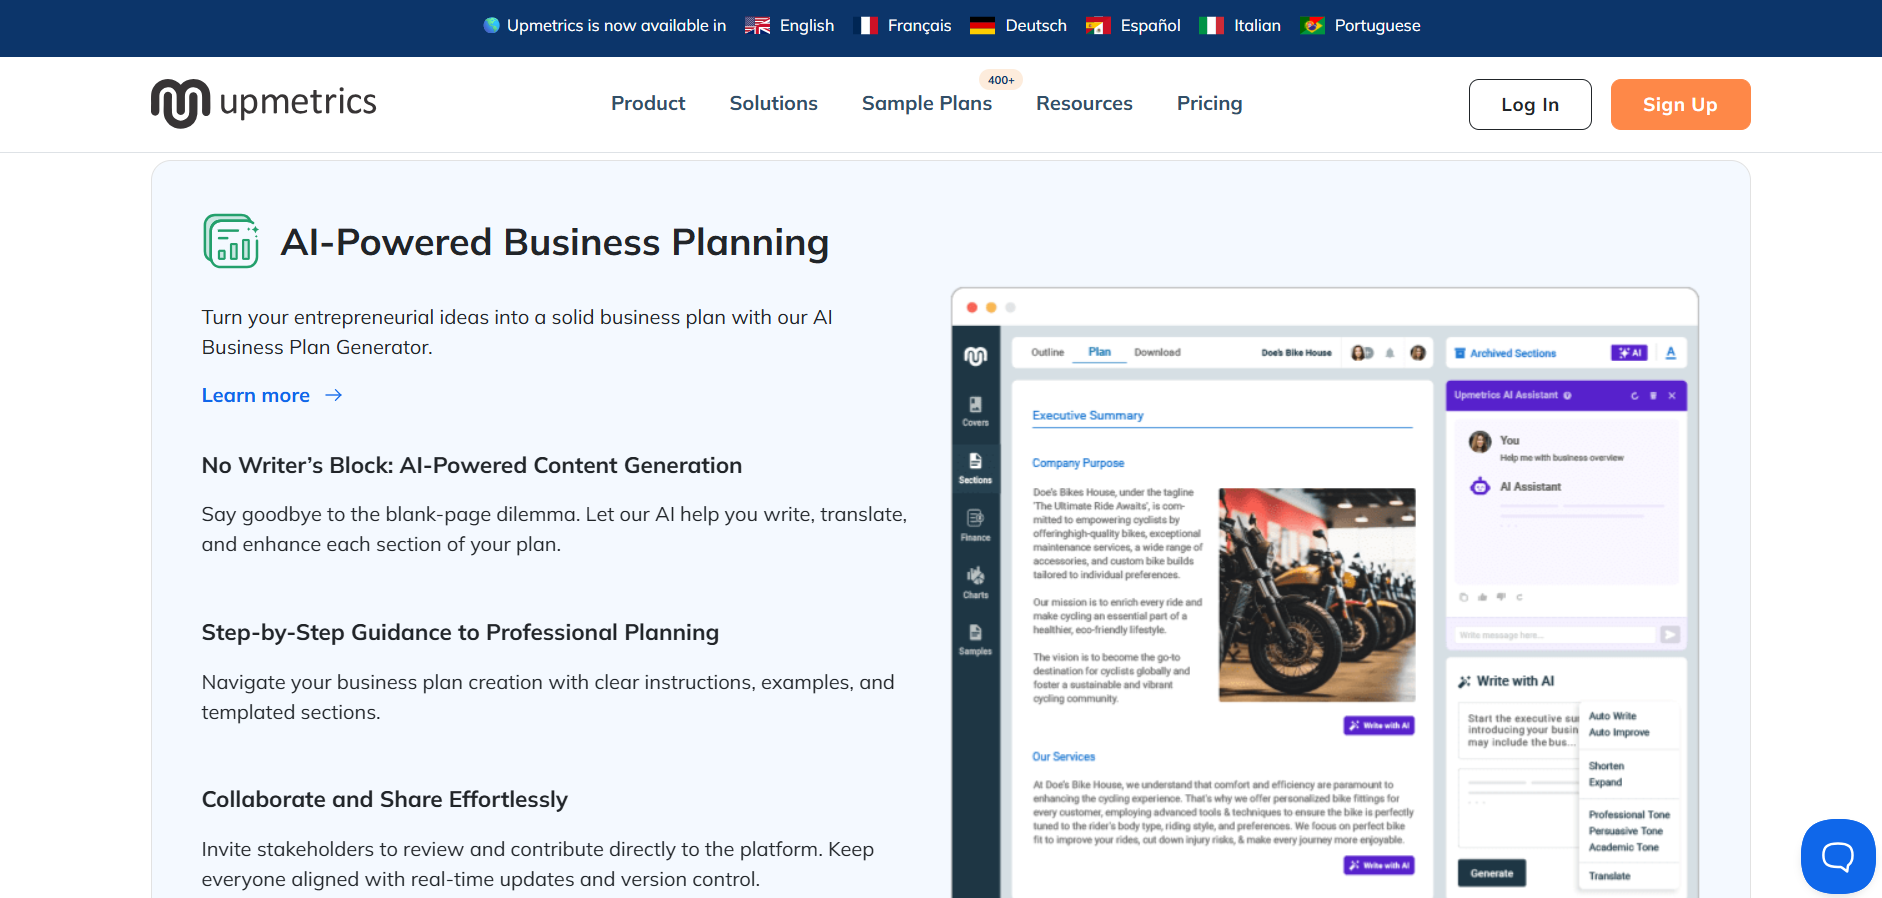The width and height of the screenshot is (1882, 898).
Task: Open the Upmetrics logo home link
Action: (x=264, y=103)
